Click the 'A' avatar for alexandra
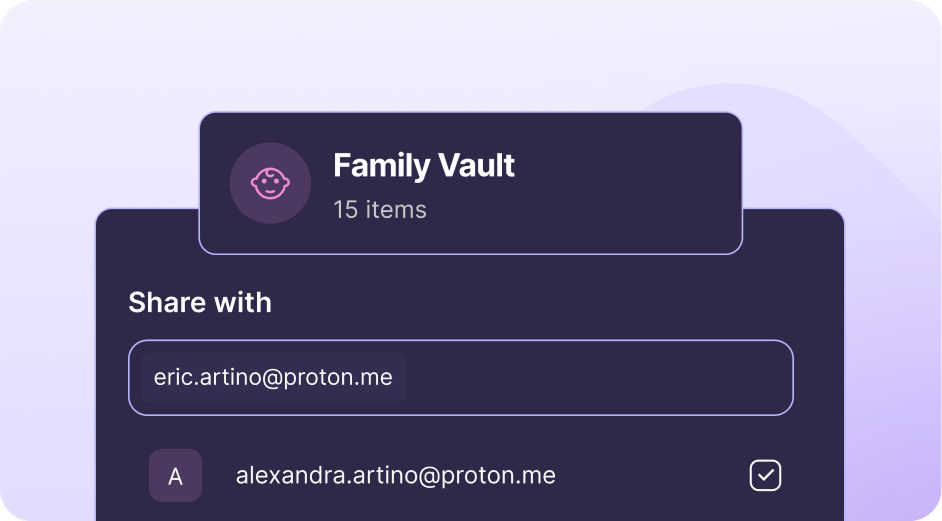 click(175, 476)
